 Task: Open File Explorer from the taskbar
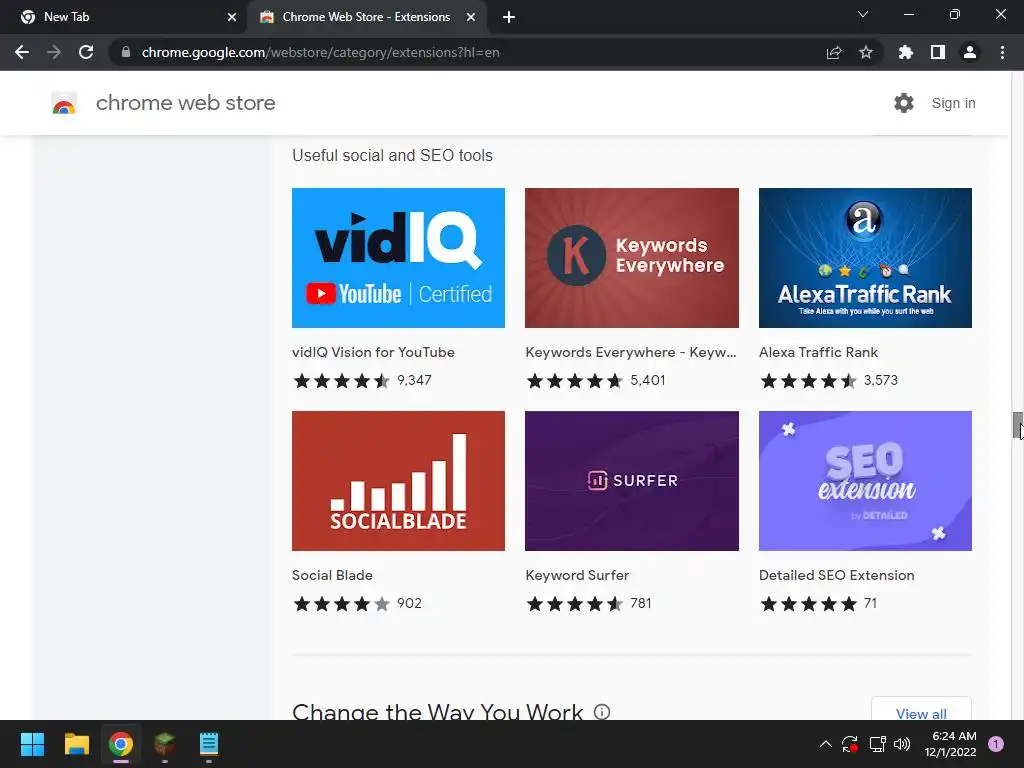pos(76,744)
